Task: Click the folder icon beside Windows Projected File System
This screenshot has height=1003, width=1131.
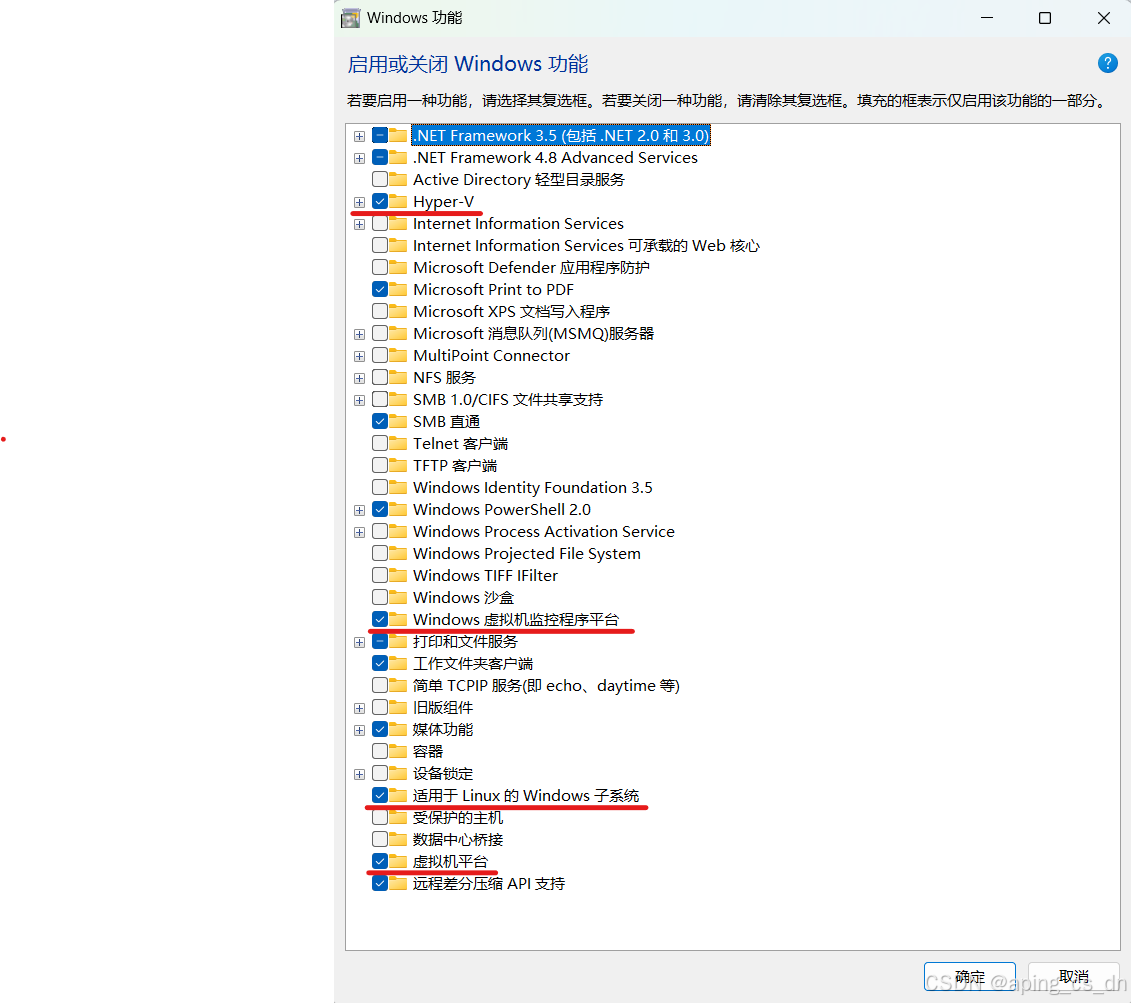Action: tap(398, 553)
